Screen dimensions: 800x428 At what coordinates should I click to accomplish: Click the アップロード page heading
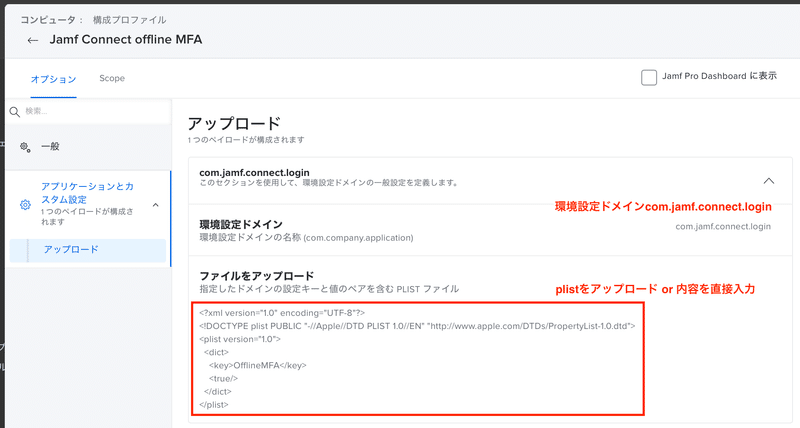click(234, 124)
